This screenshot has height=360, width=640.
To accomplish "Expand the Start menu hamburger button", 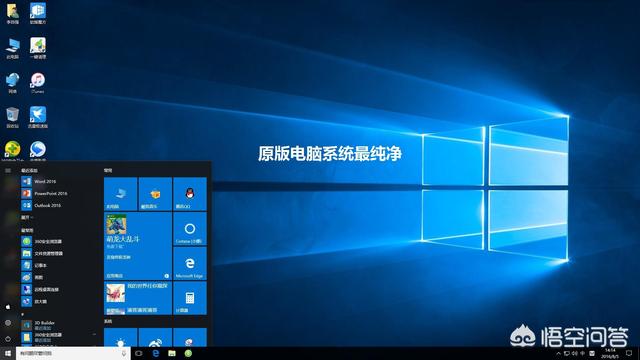I will 8,170.
